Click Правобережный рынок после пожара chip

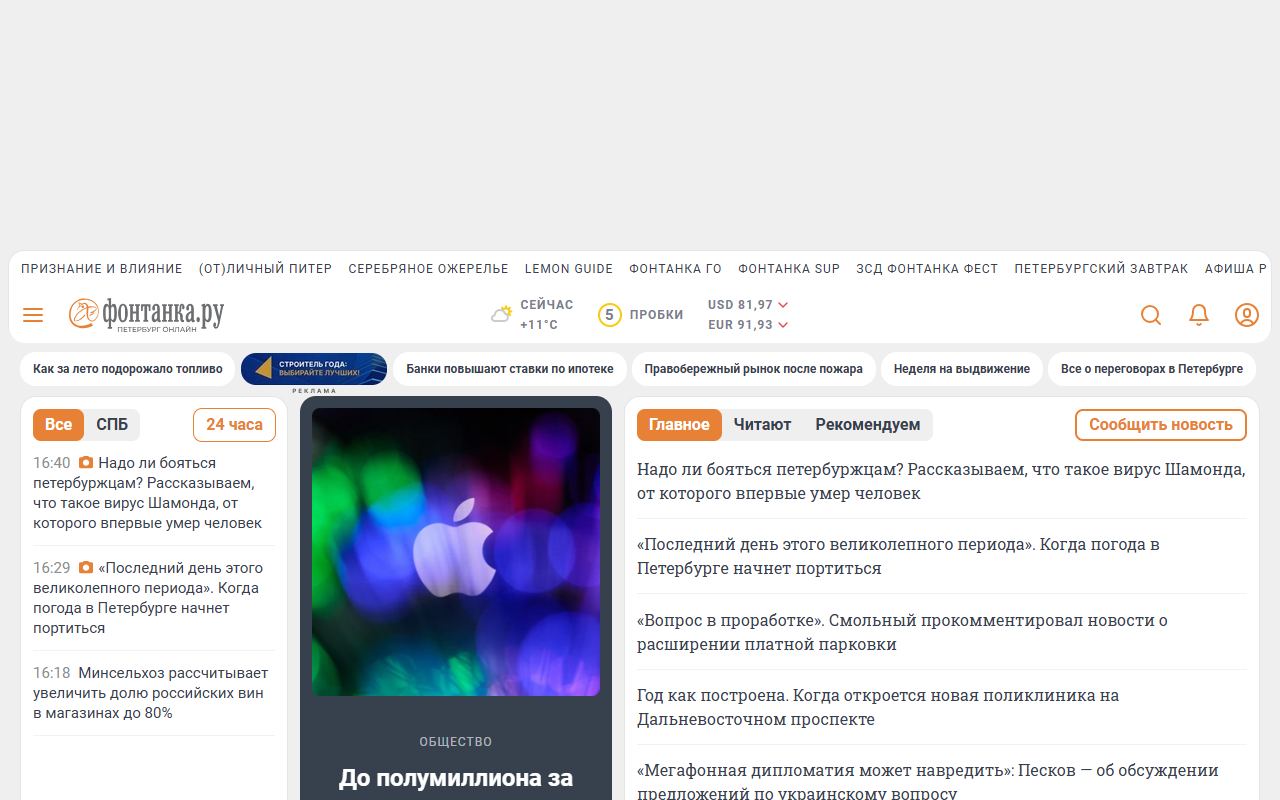click(753, 369)
